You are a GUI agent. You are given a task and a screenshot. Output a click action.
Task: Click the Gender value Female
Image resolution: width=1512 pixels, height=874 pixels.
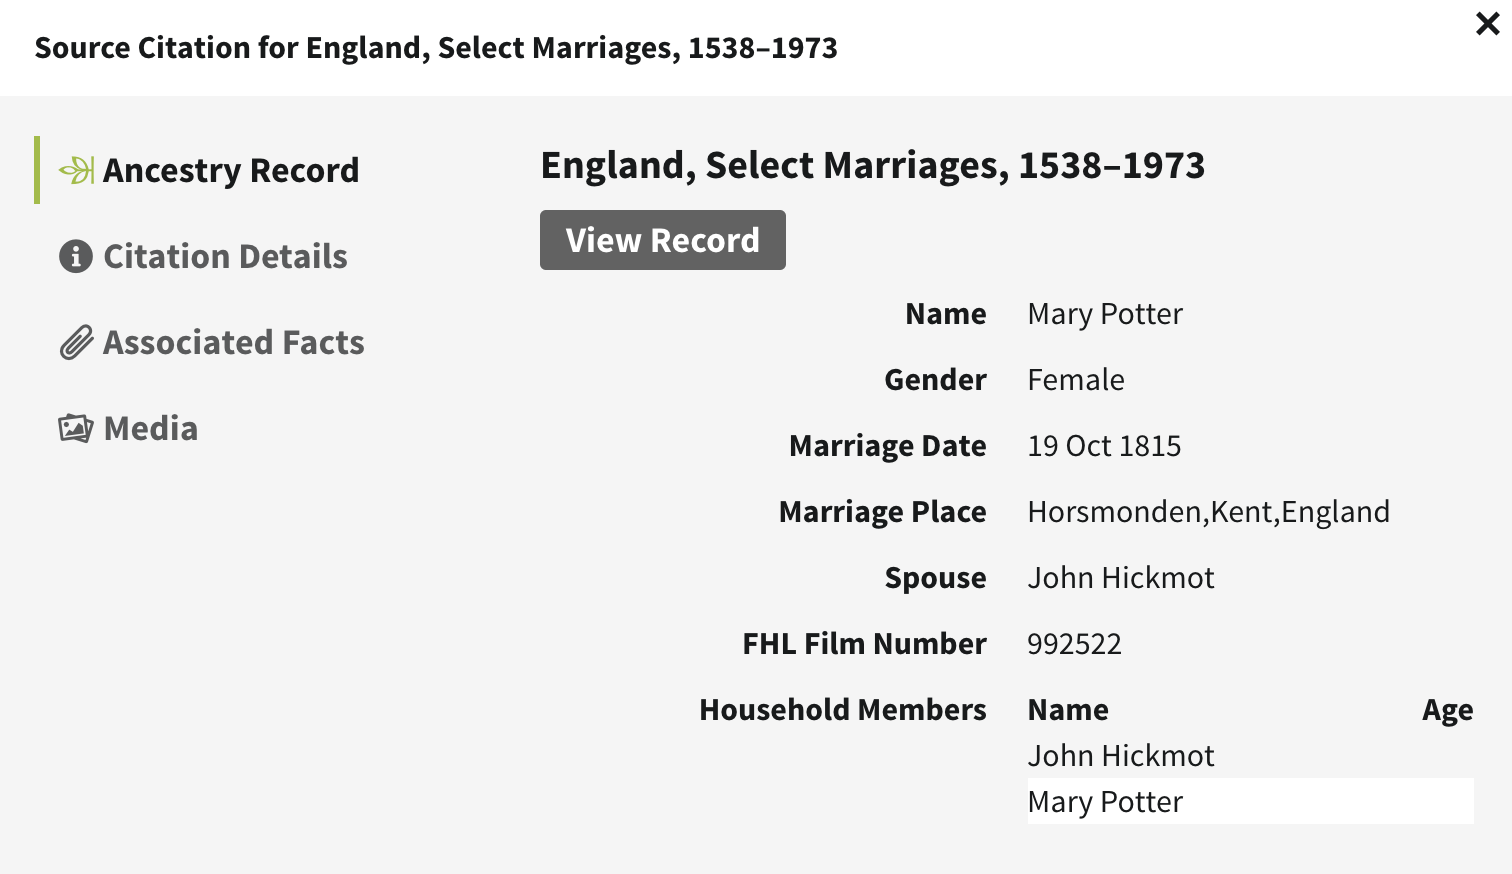tap(1075, 380)
